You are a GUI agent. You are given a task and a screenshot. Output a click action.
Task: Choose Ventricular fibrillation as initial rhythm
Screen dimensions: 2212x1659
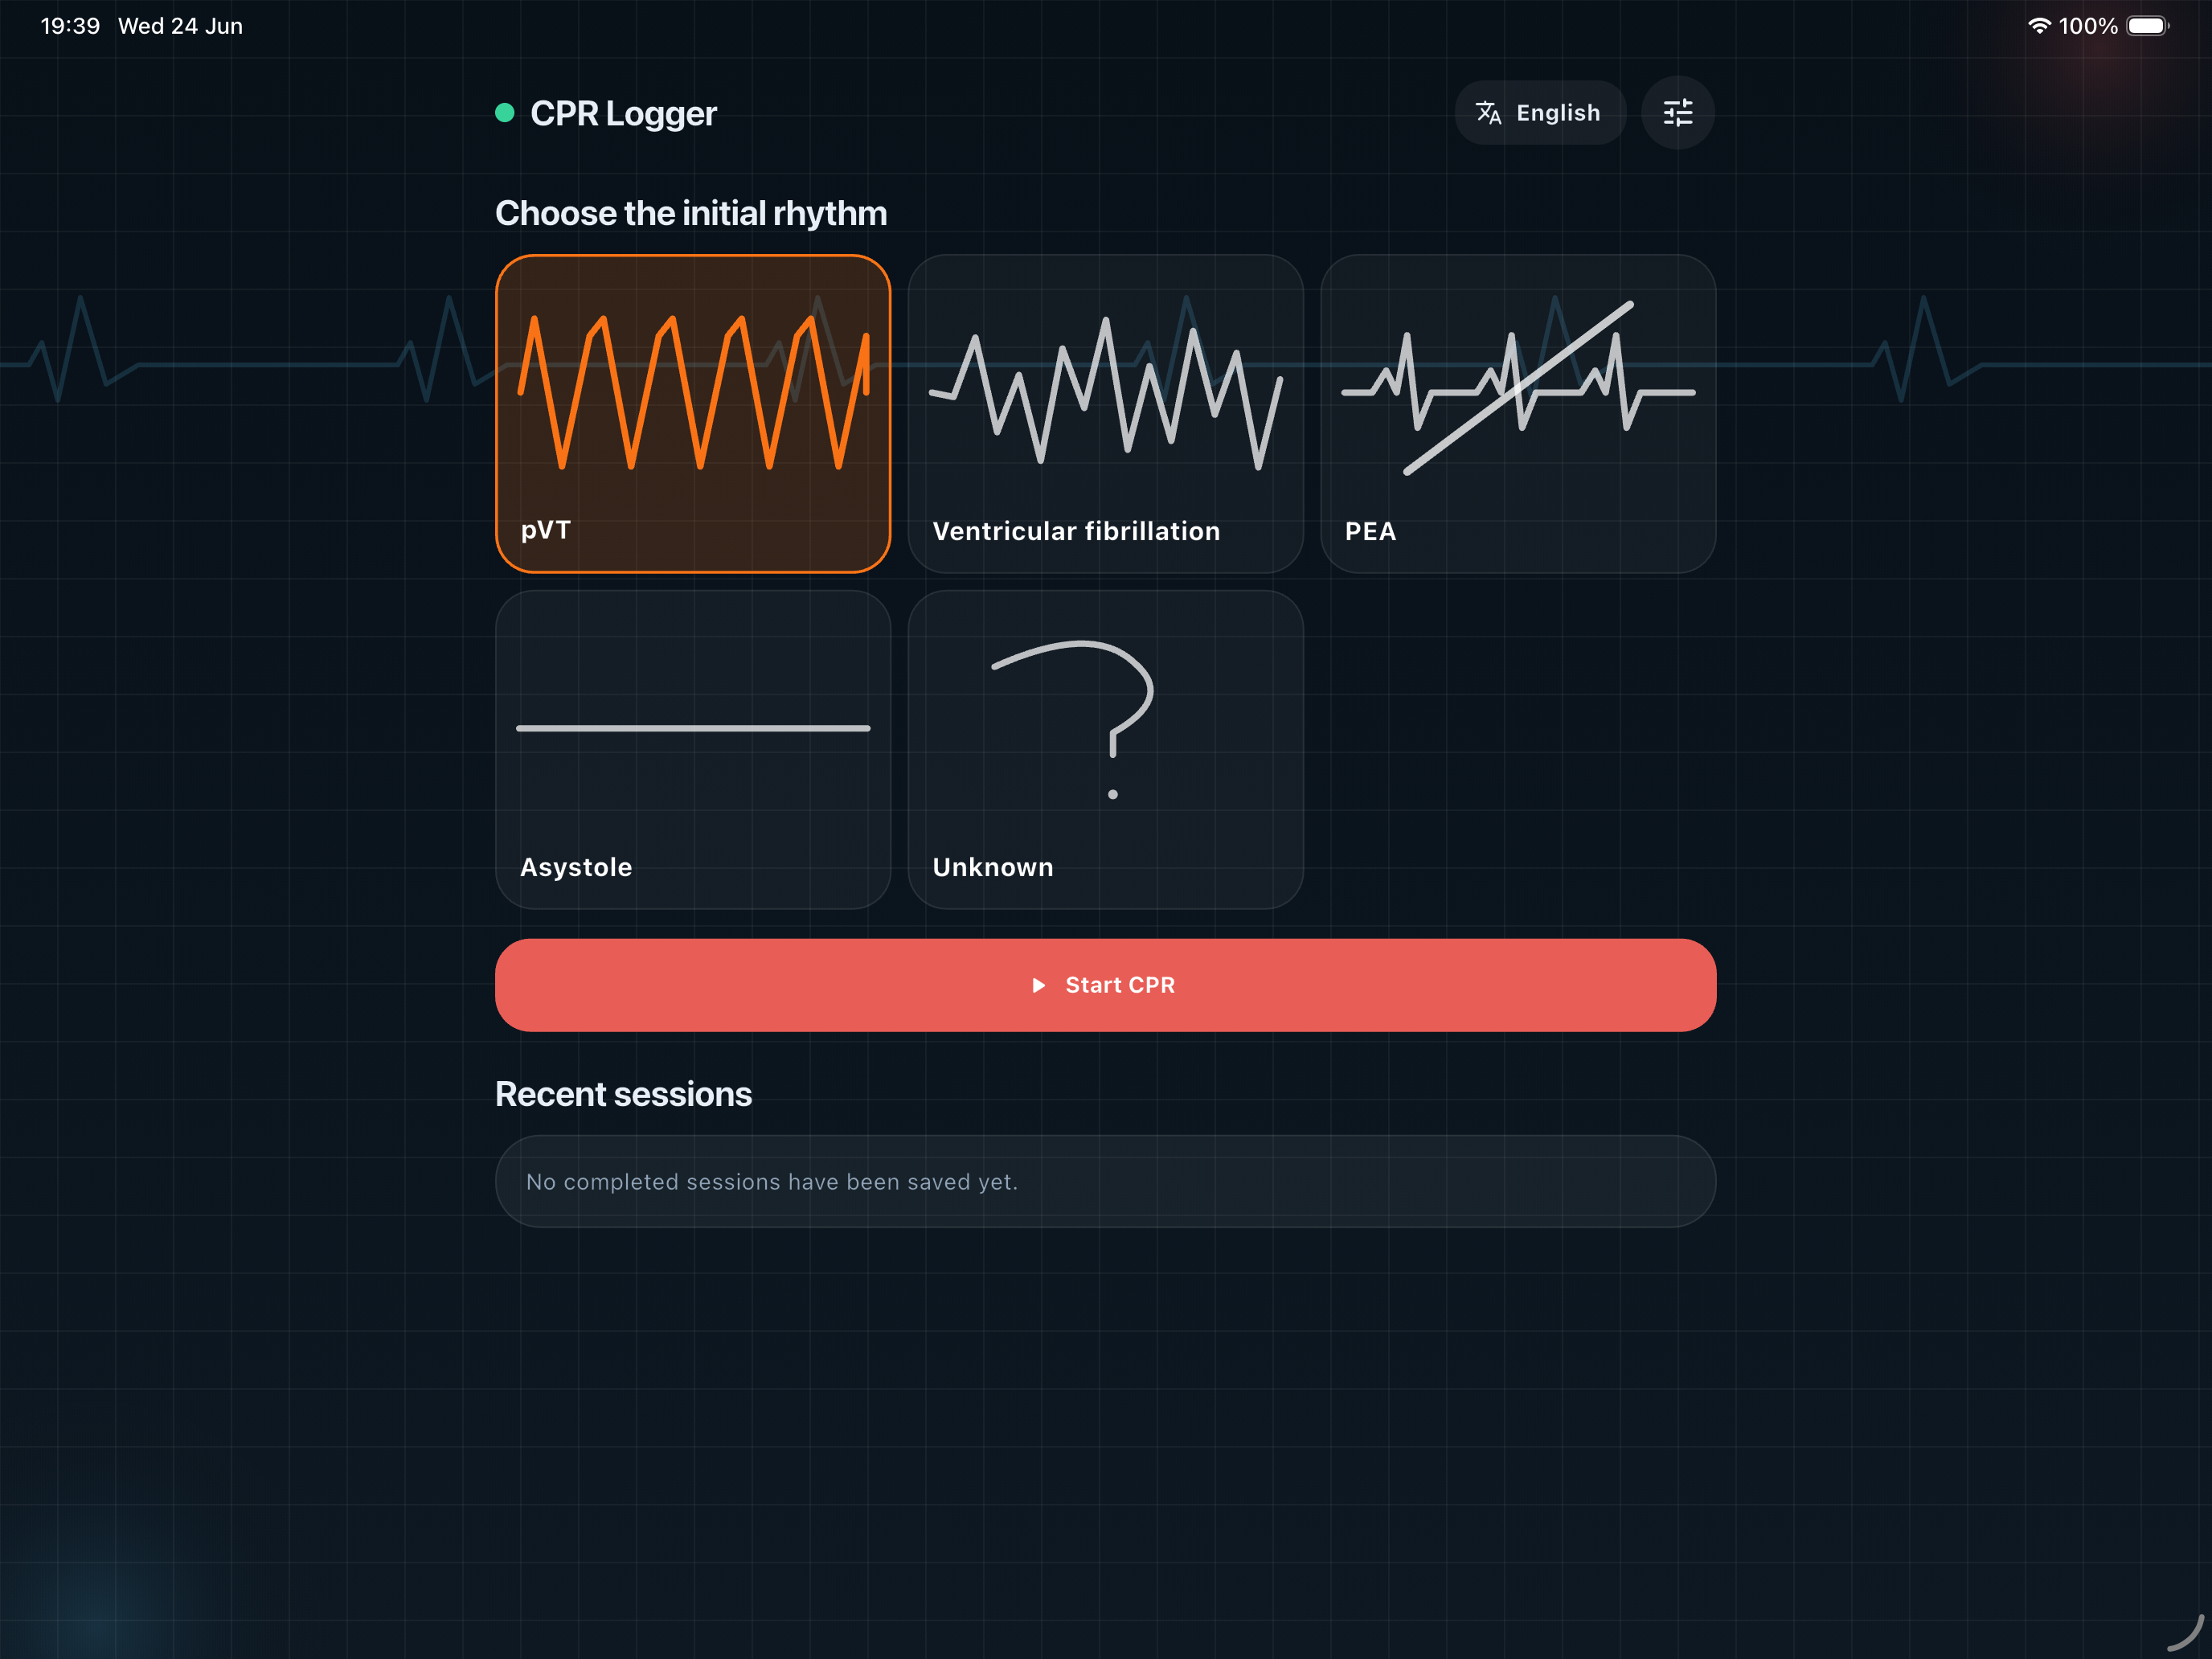coord(1105,413)
